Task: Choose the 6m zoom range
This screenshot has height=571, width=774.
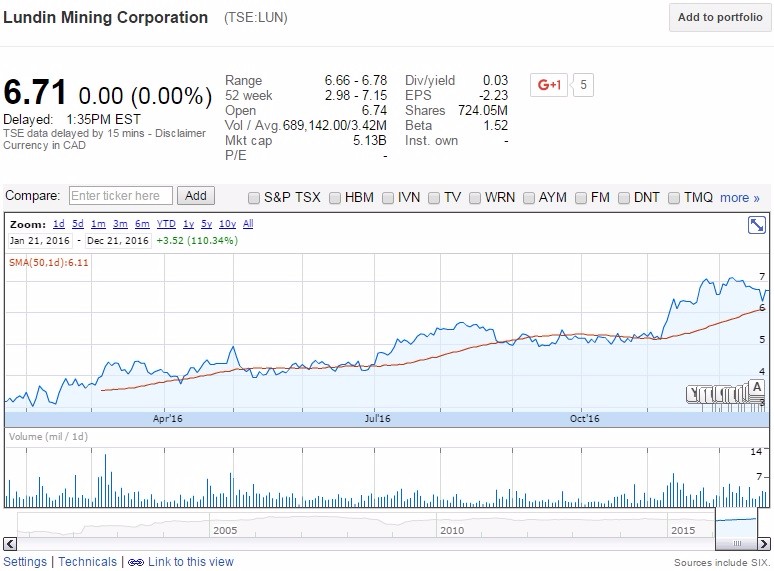Action: point(142,224)
